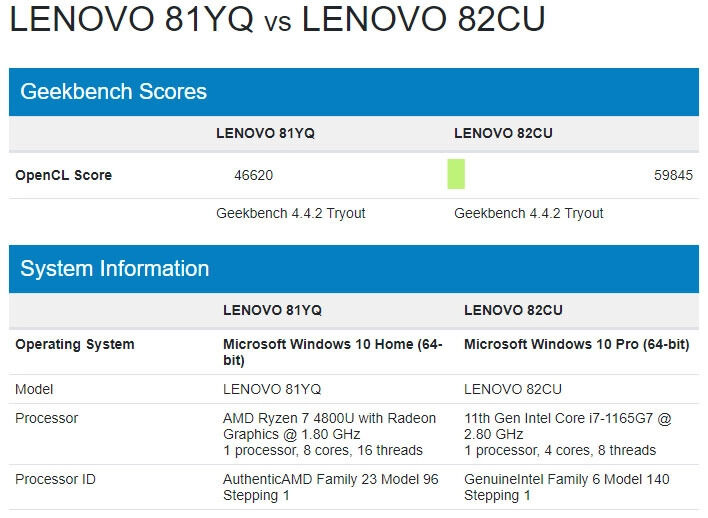This screenshot has width=708, height=518.
Task: Click the Model row label
Action: point(34,389)
